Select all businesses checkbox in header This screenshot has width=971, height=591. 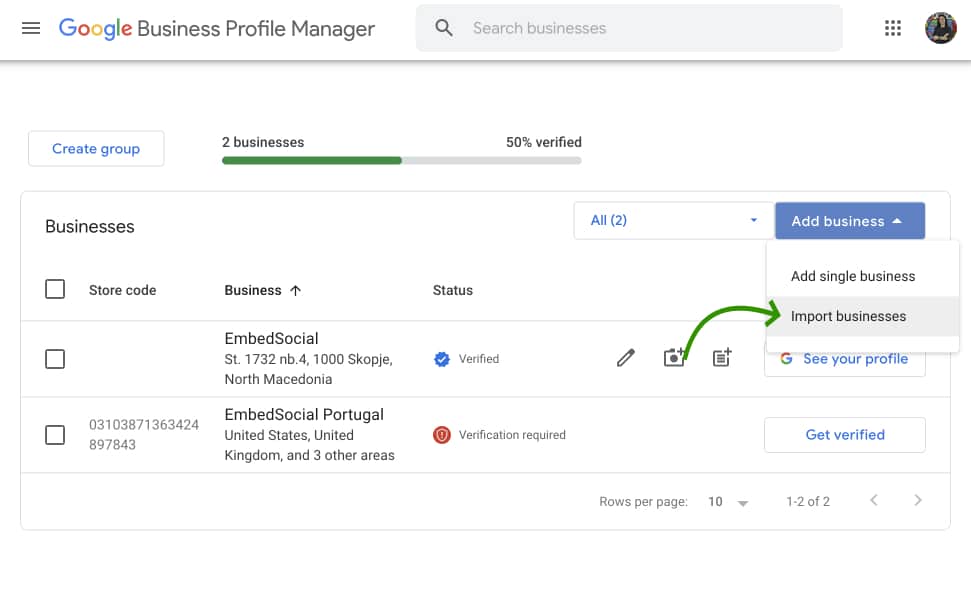pyautogui.click(x=55, y=289)
